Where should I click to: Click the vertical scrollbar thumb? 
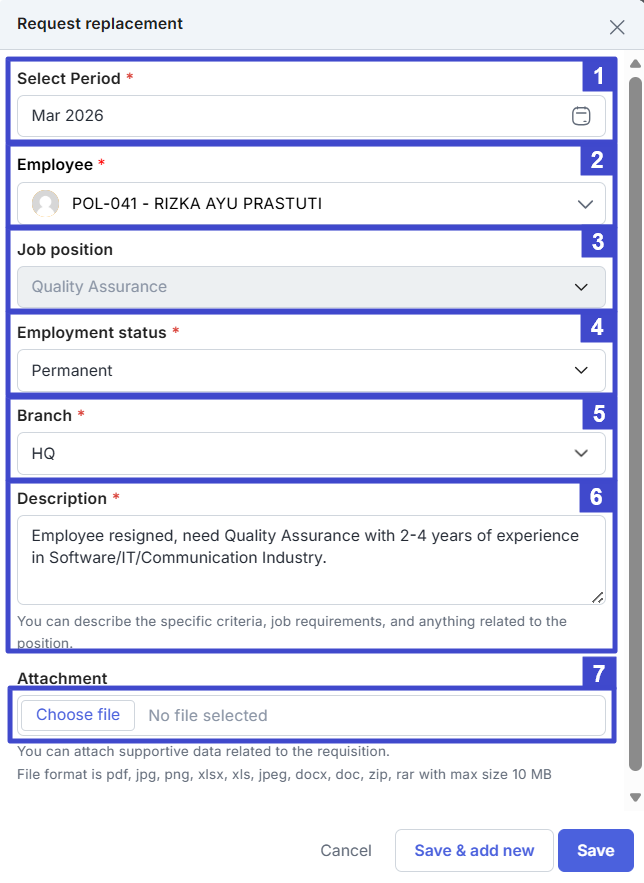[x=635, y=420]
